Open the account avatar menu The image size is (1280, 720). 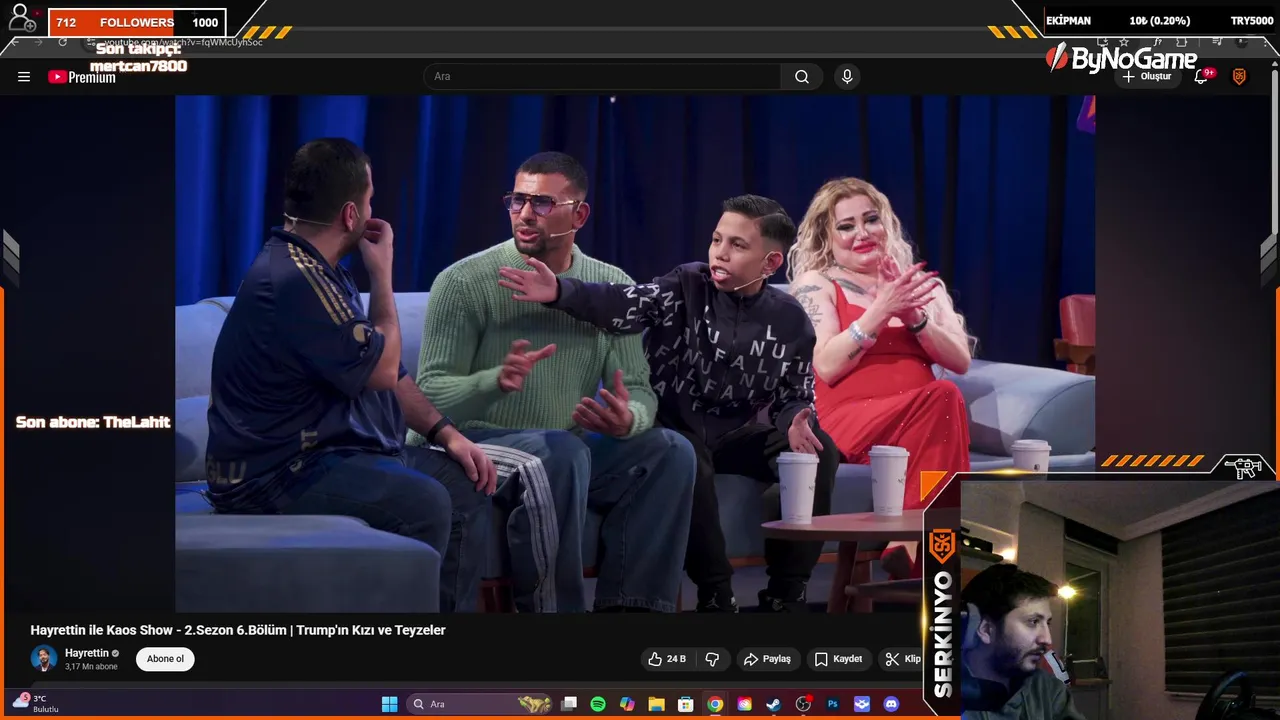coord(1239,77)
